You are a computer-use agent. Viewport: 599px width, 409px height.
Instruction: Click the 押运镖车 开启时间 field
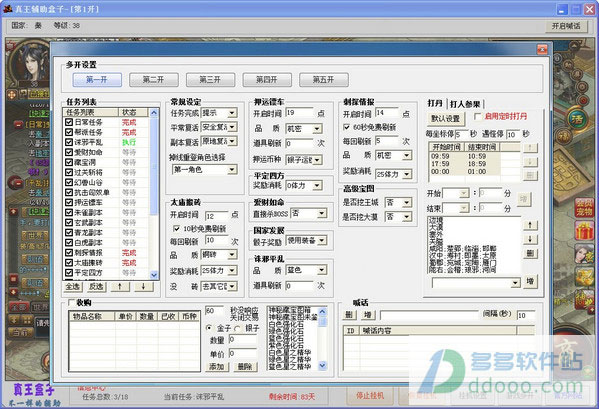(x=300, y=113)
